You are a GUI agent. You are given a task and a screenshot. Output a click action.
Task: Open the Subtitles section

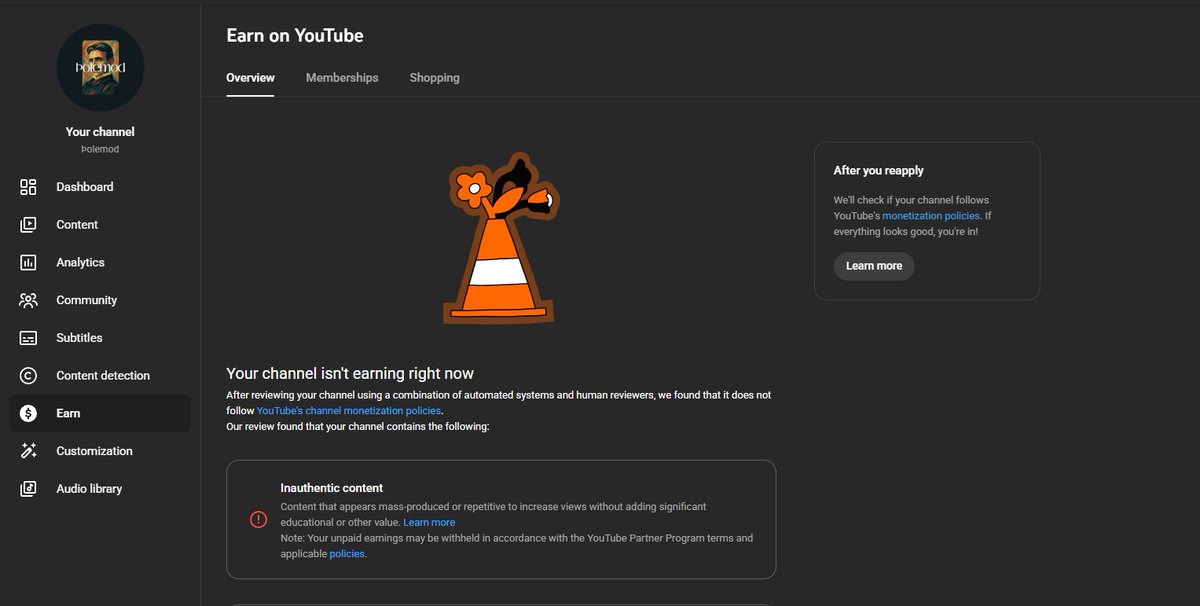(x=100, y=338)
